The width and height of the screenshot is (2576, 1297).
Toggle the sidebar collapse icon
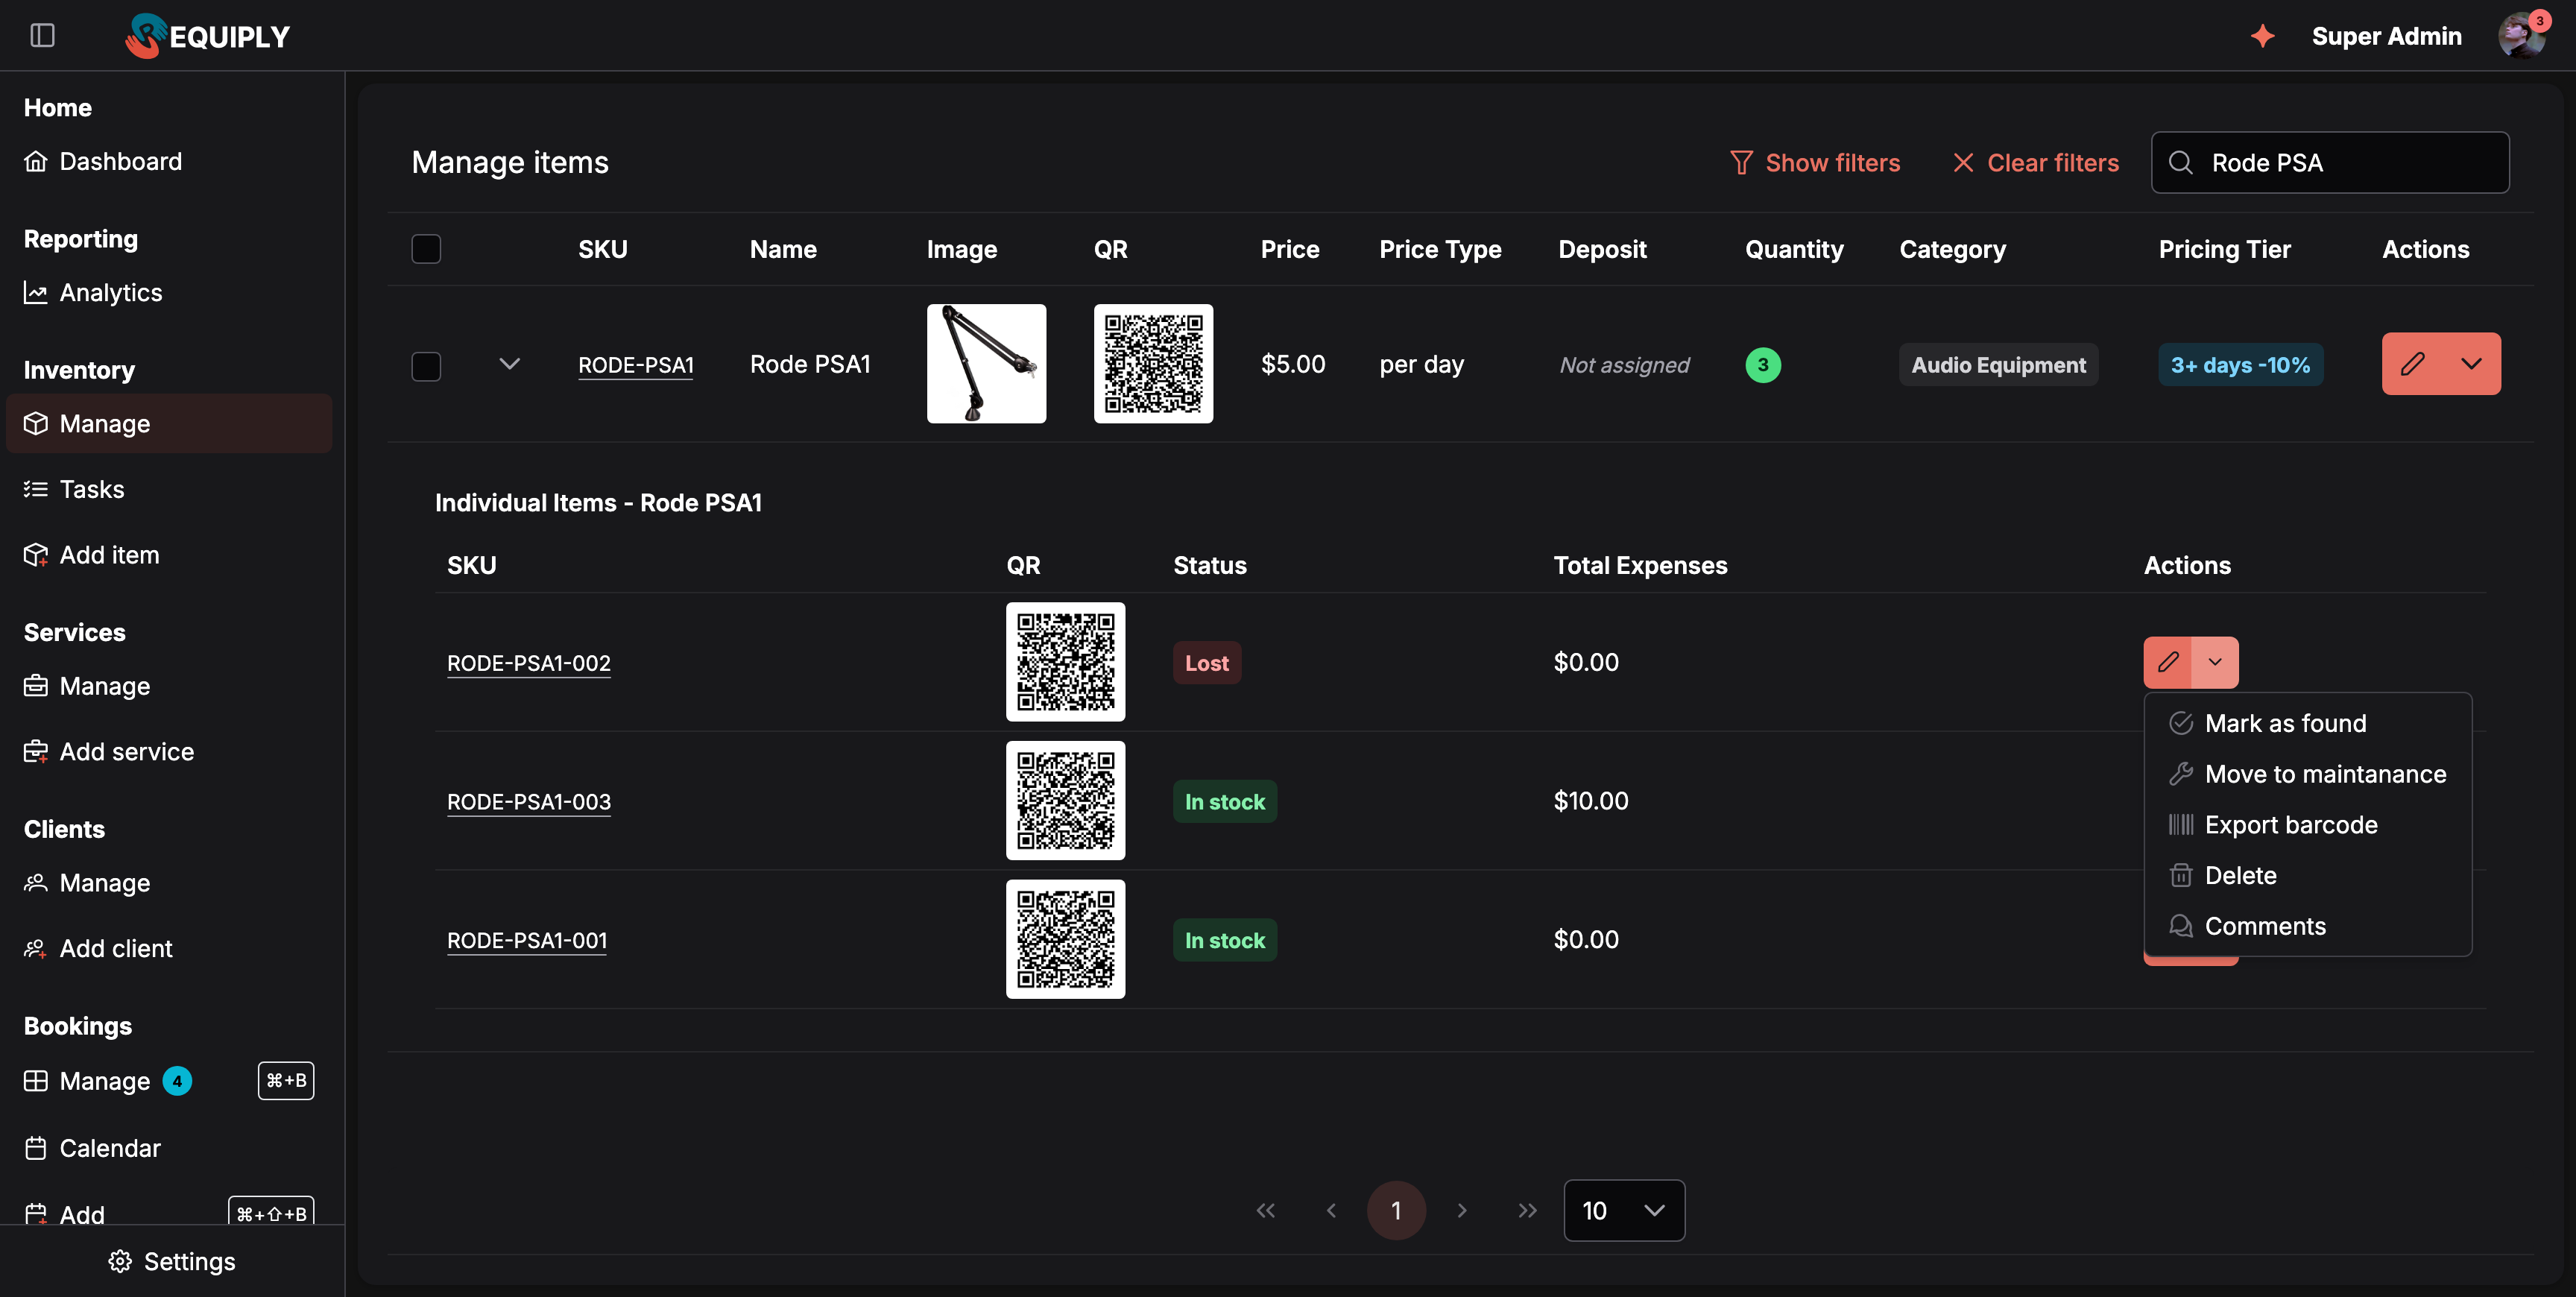pyautogui.click(x=42, y=36)
